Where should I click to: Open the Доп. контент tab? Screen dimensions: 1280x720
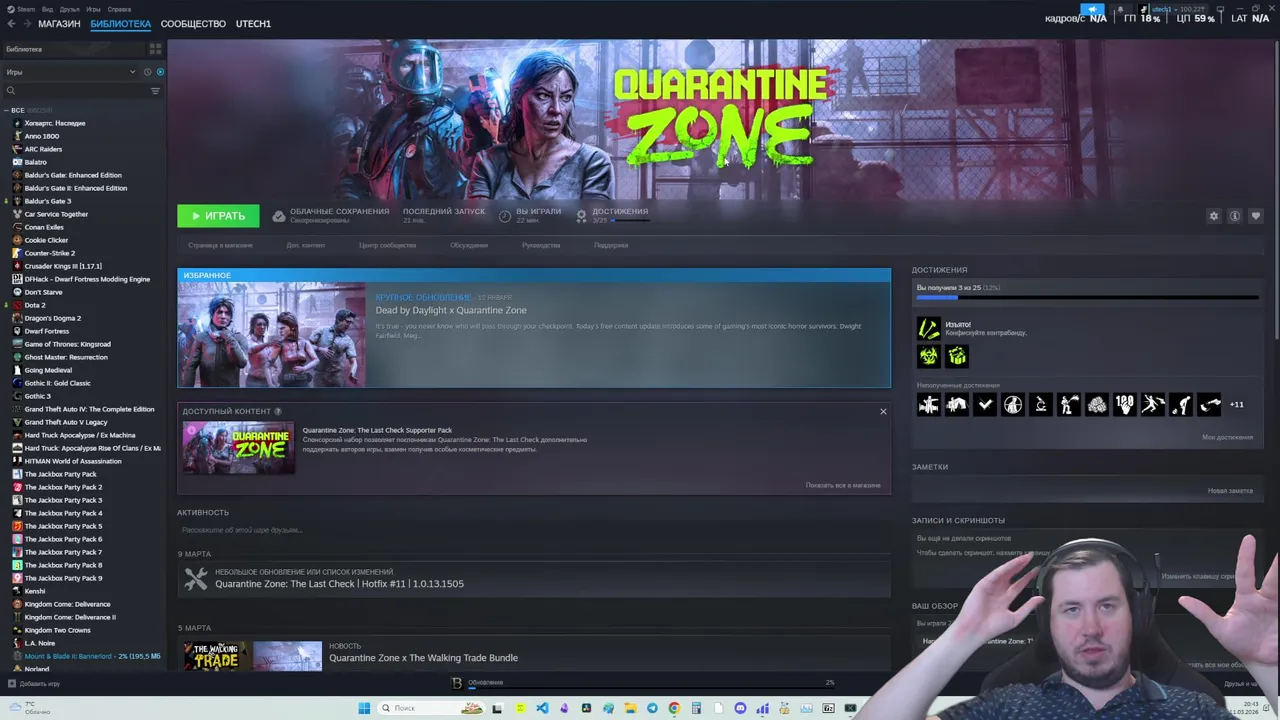click(x=305, y=245)
